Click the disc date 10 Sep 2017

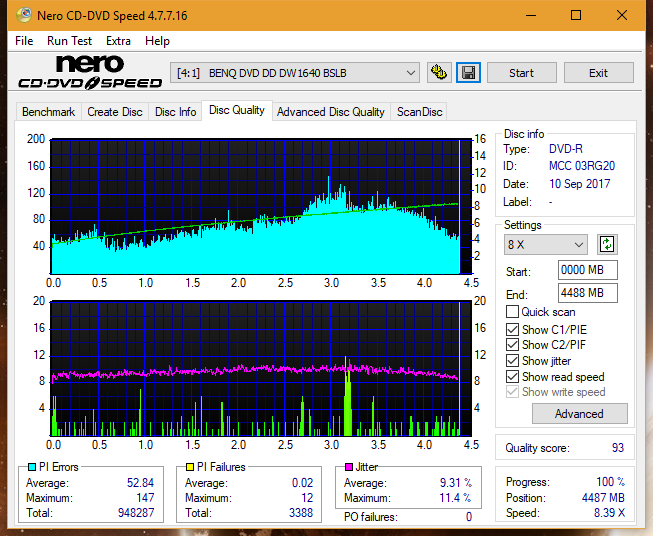(x=579, y=184)
